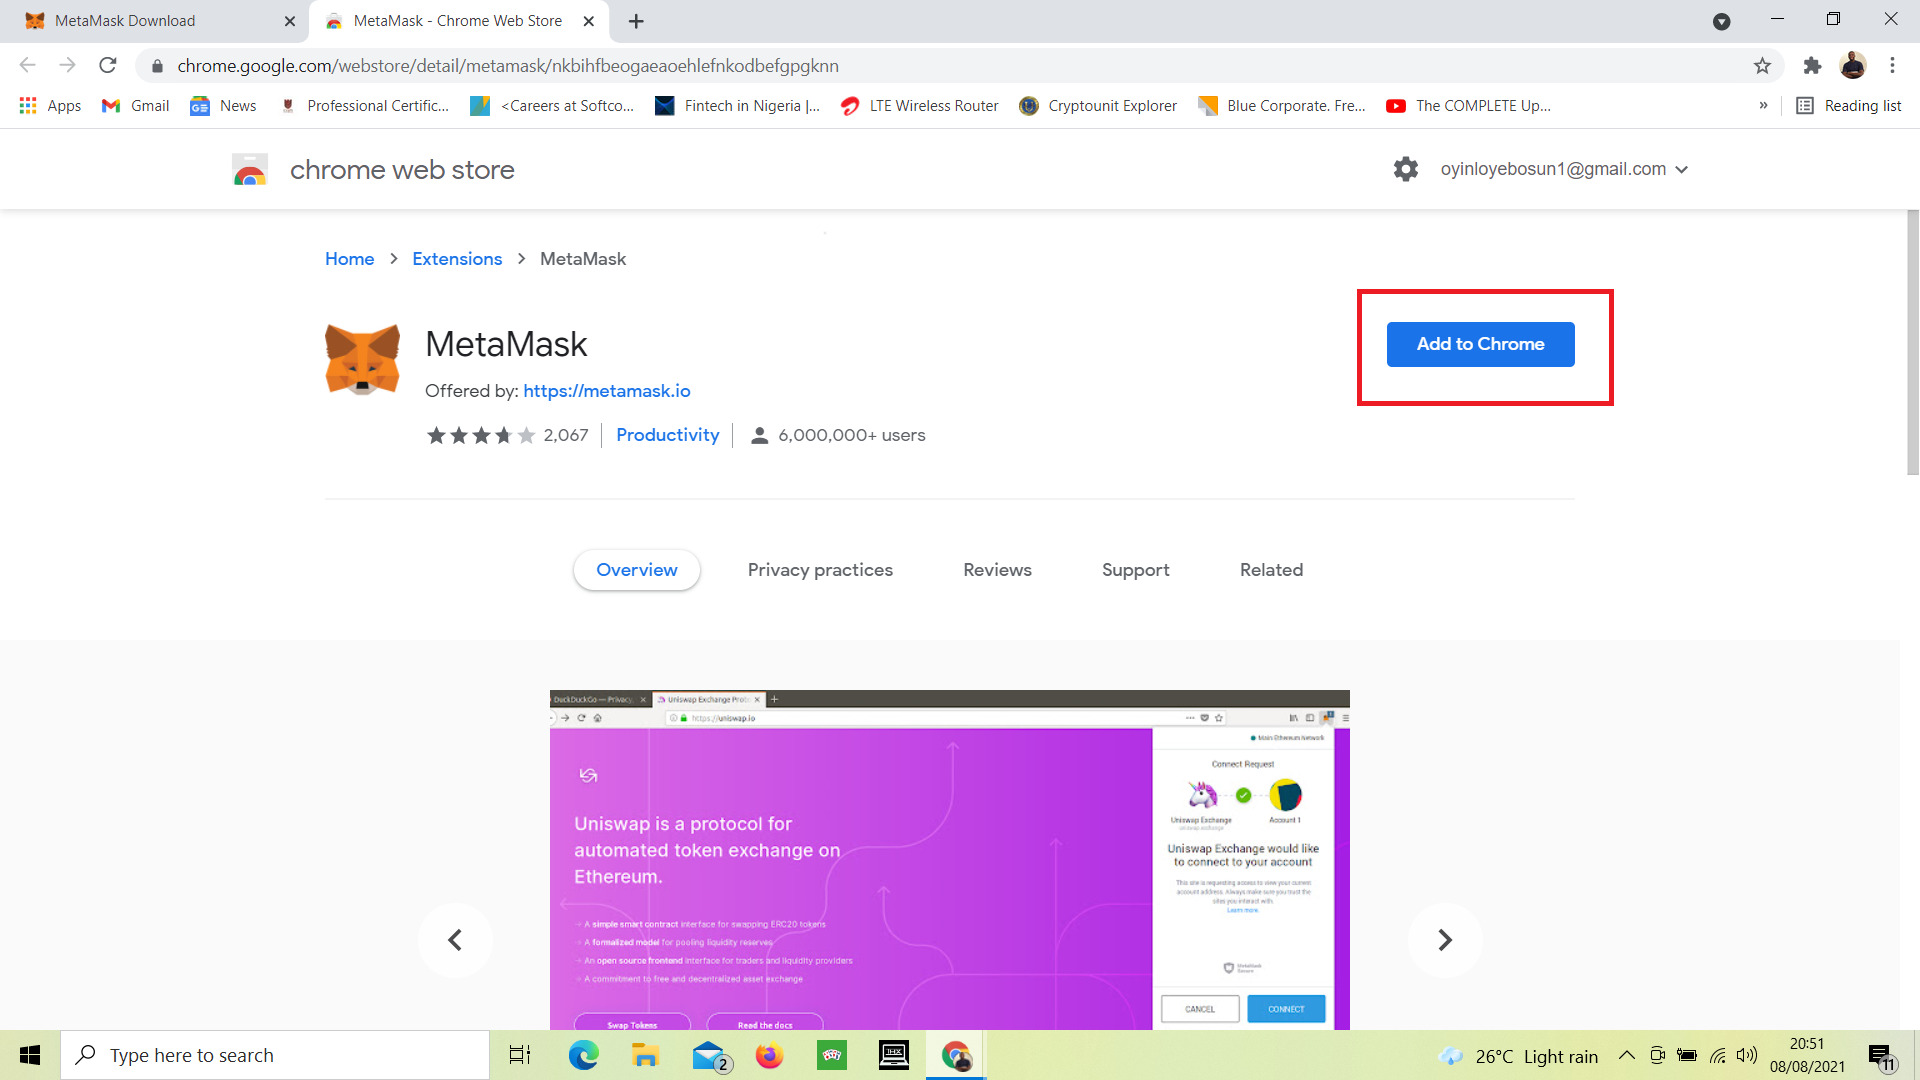Open the taskbar clock showing 20:51

pyautogui.click(x=1807, y=1055)
